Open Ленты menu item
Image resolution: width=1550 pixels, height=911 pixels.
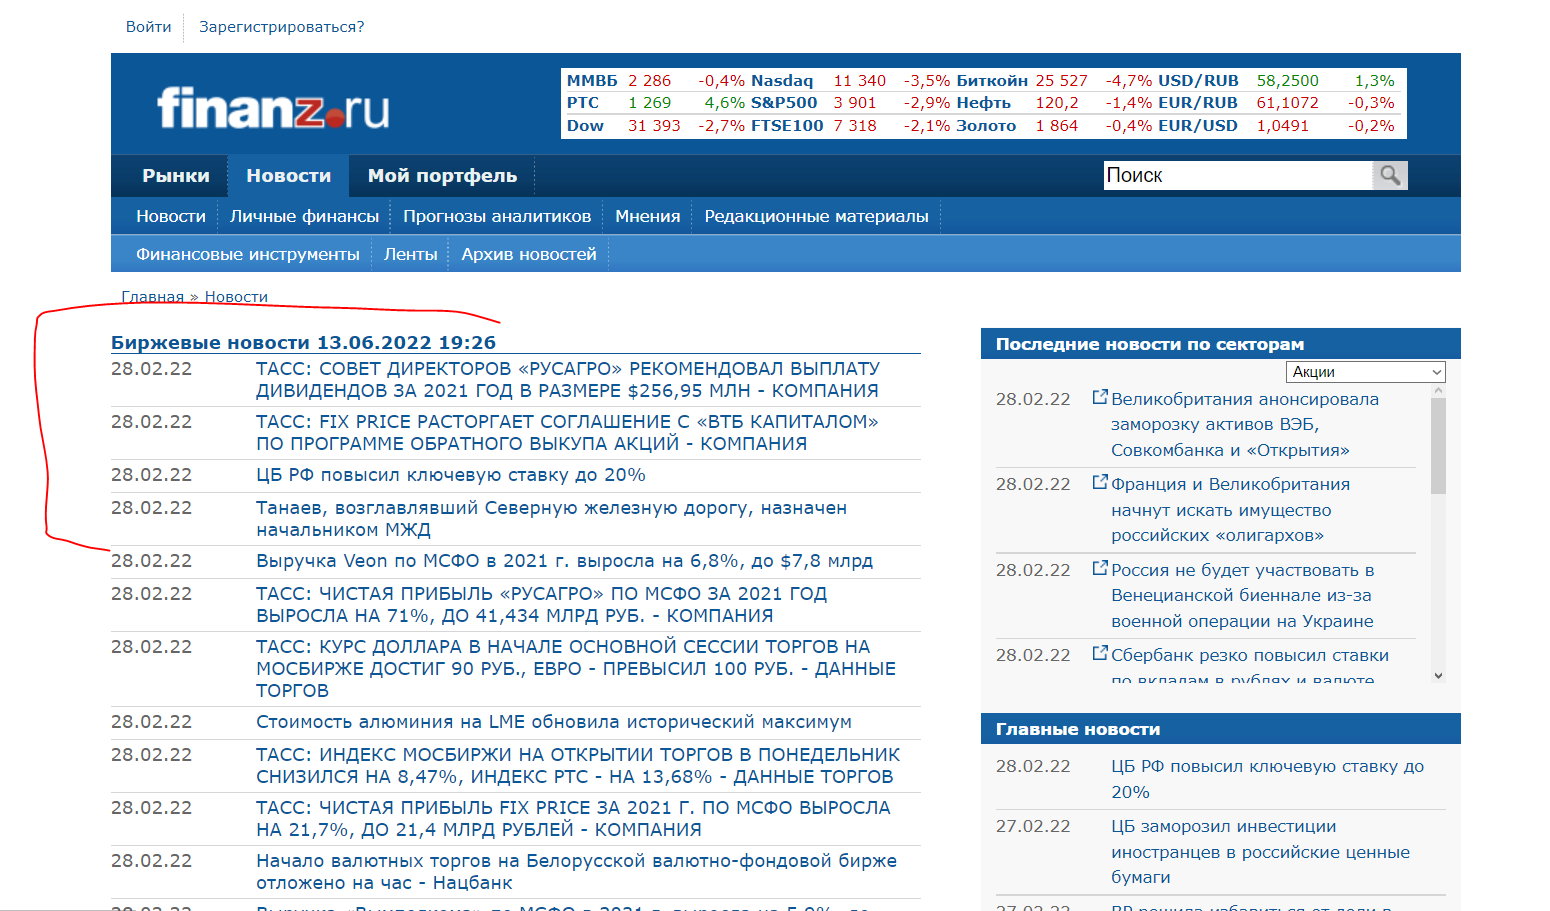point(411,254)
